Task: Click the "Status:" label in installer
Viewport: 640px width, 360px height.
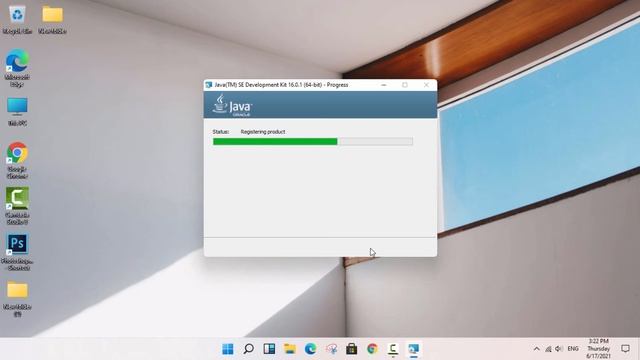Action: (220, 132)
